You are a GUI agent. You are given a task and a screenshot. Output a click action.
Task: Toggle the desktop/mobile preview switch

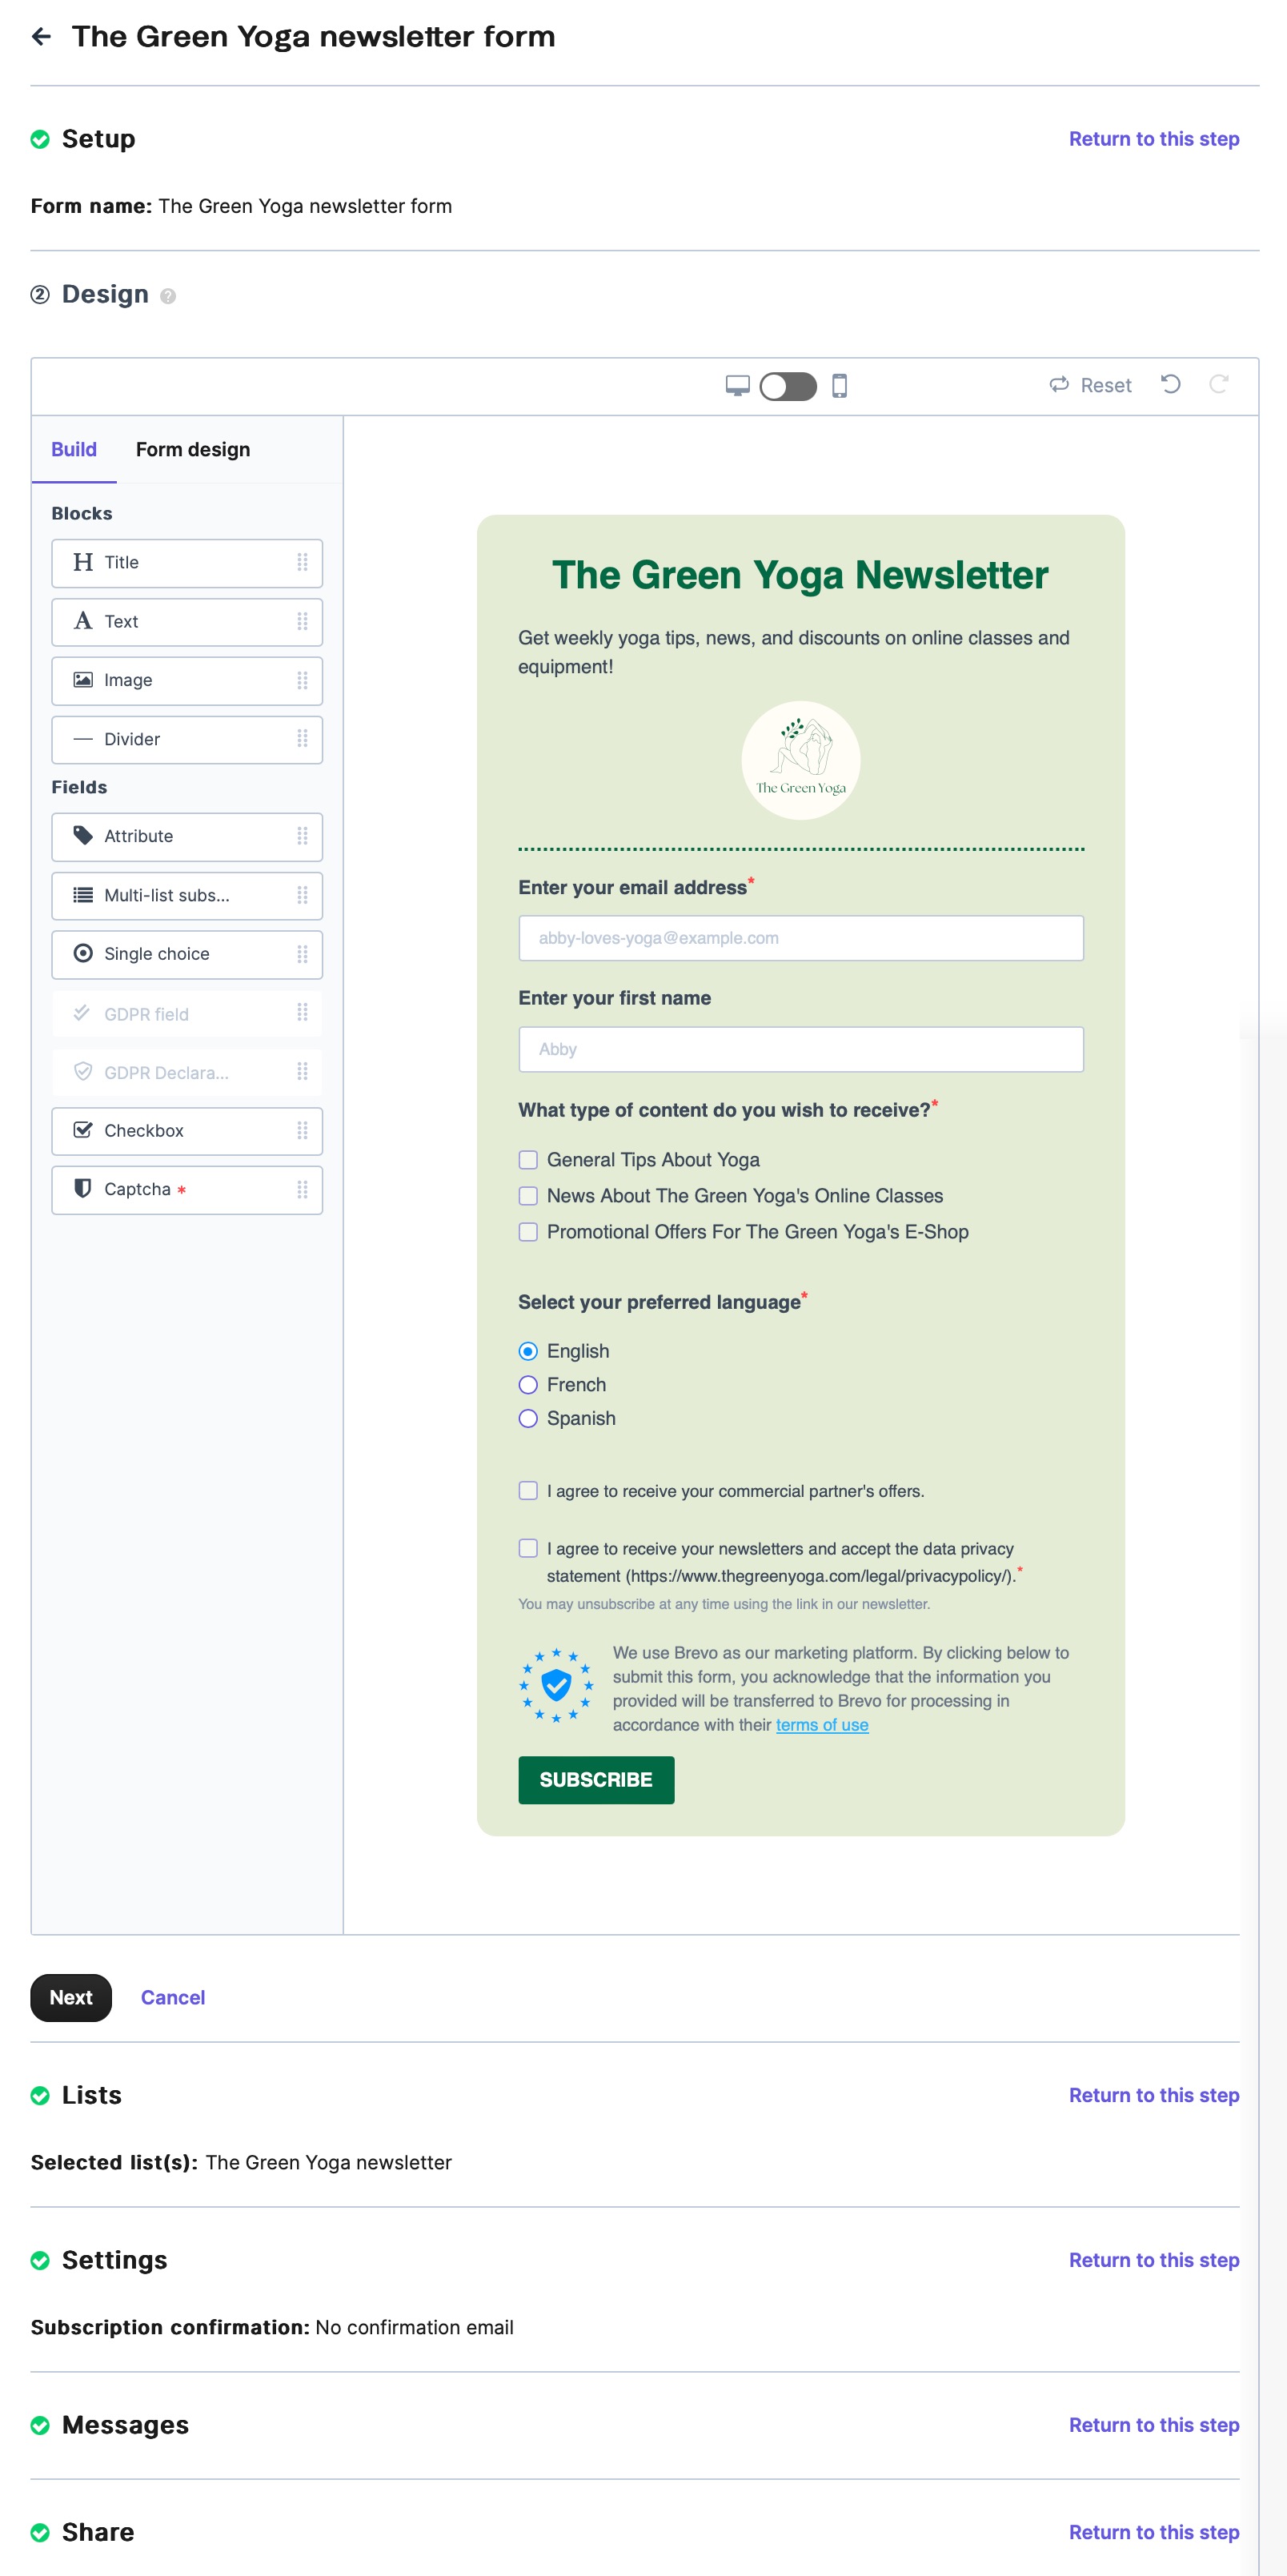[x=788, y=386]
